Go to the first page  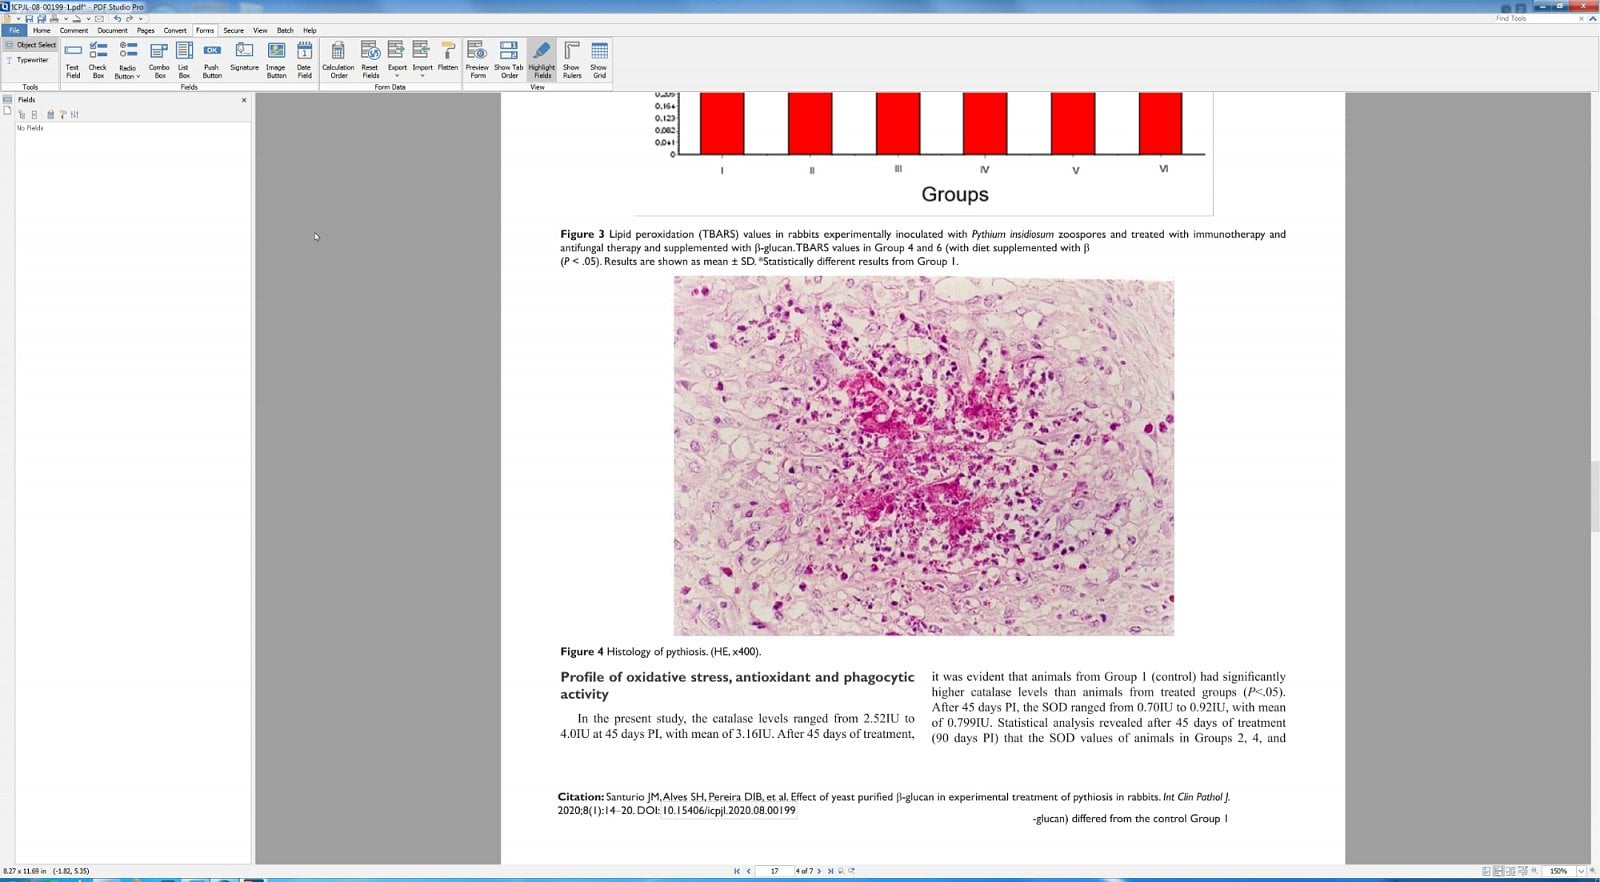coord(737,871)
